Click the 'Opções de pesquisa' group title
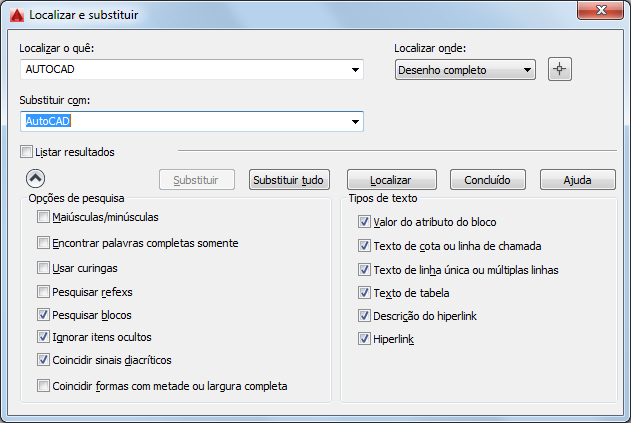 coord(76,198)
